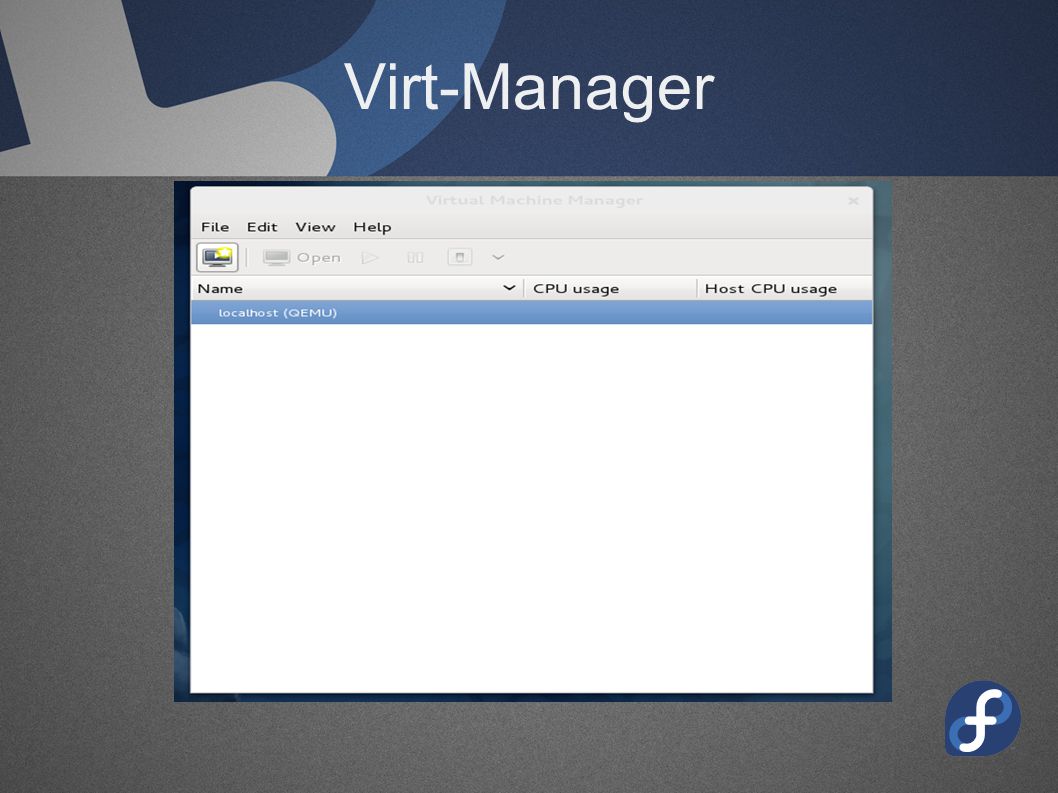
Task: Select the localhost (QEMU) connection row
Action: [532, 312]
